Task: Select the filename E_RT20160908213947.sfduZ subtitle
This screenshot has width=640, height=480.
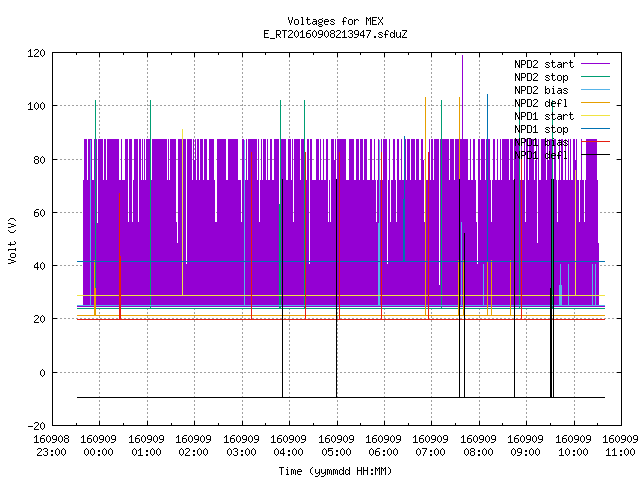Action: click(335, 34)
